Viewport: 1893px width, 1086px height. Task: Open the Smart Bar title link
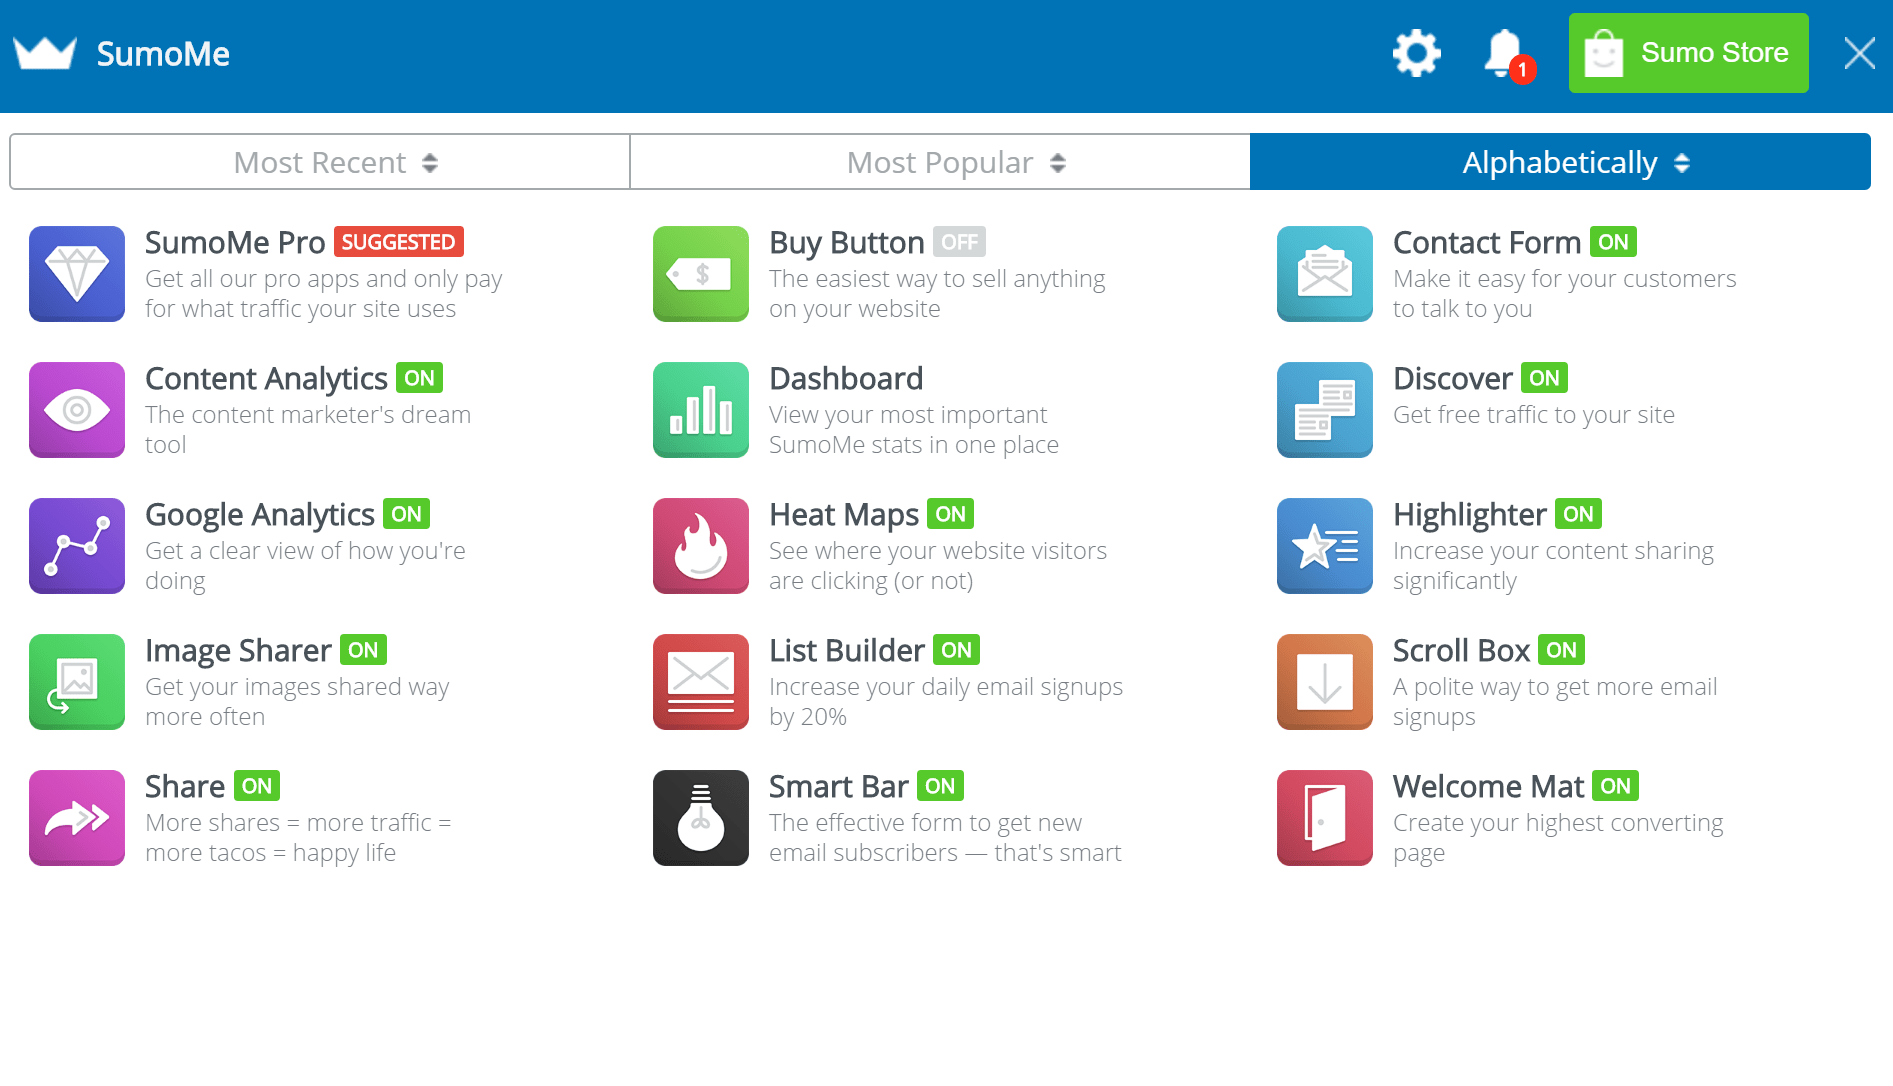(839, 787)
